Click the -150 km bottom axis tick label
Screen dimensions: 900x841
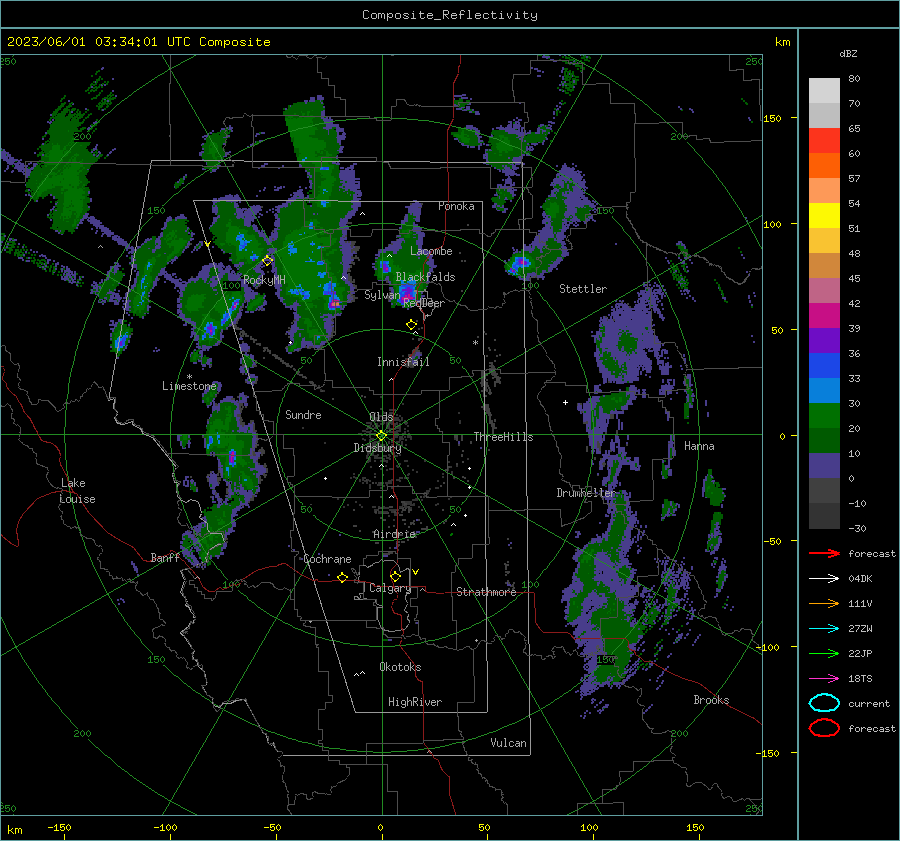click(x=59, y=827)
